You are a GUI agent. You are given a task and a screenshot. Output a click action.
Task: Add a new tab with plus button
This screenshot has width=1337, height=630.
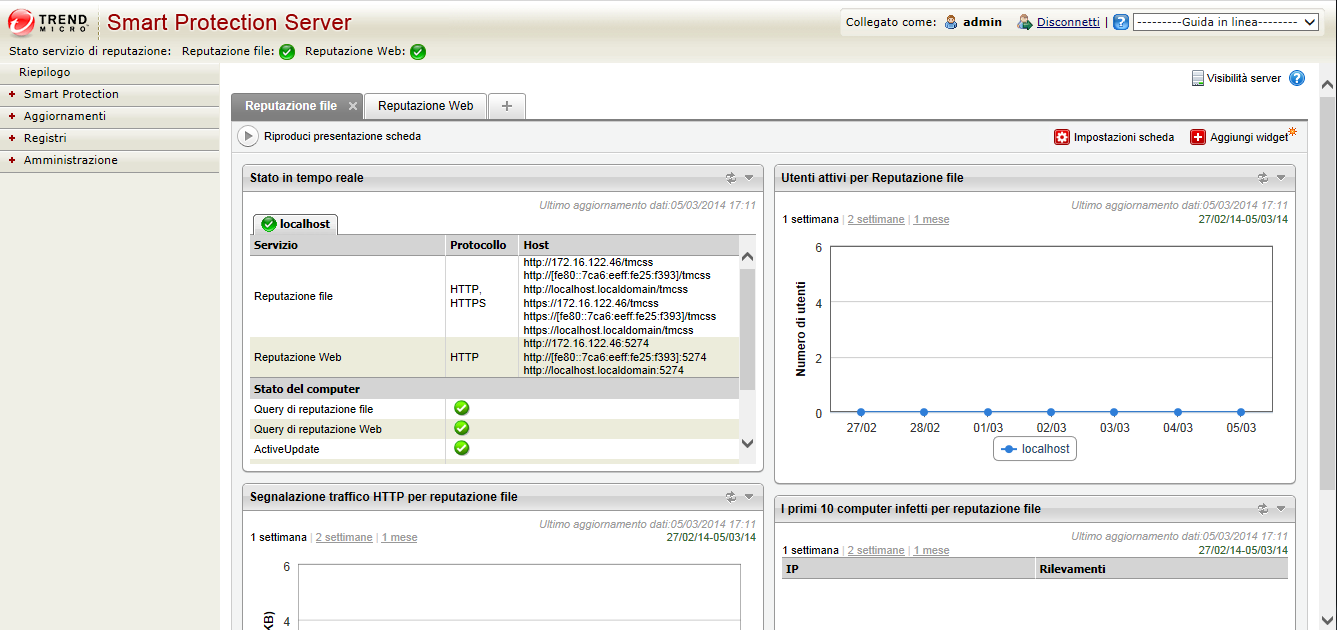[507, 106]
